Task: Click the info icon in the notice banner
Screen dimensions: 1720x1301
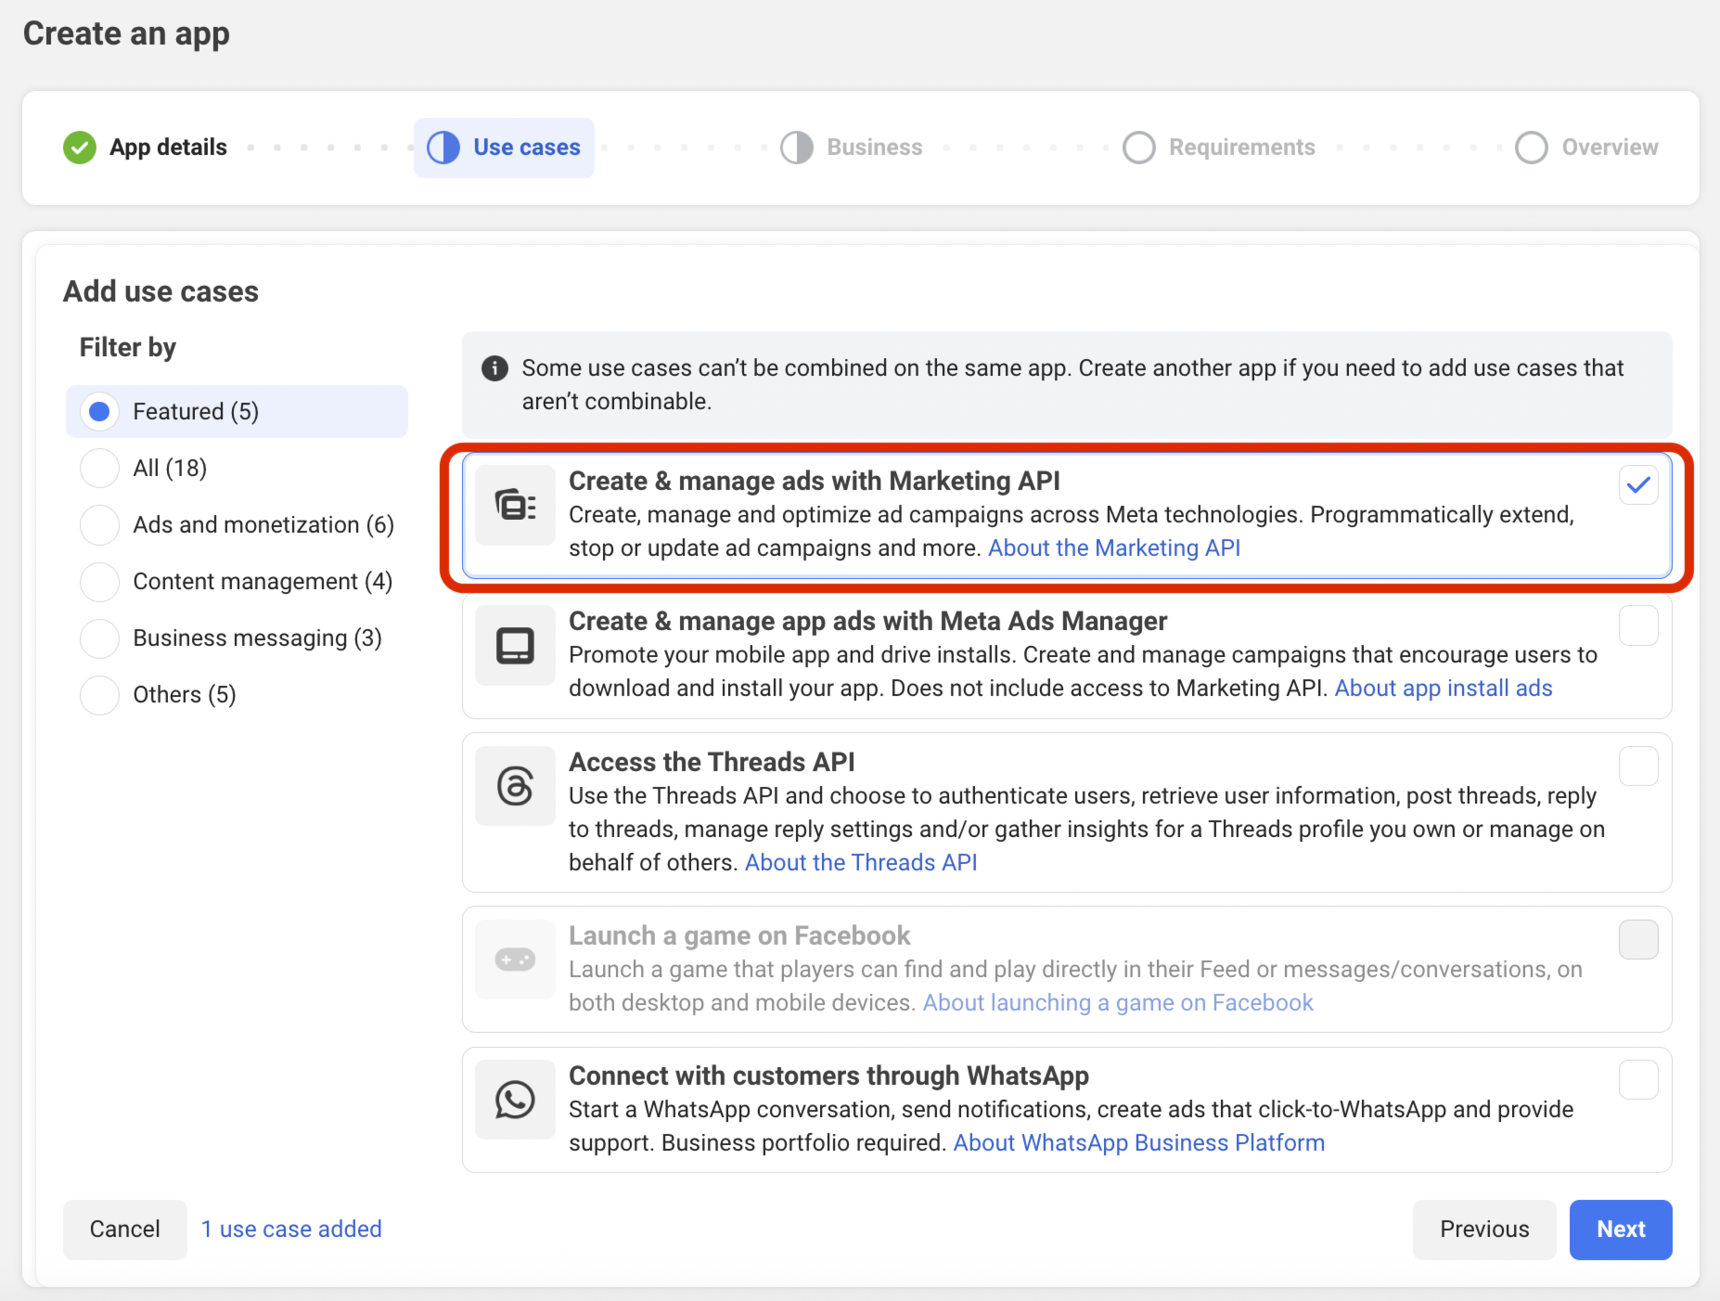Action: (494, 368)
